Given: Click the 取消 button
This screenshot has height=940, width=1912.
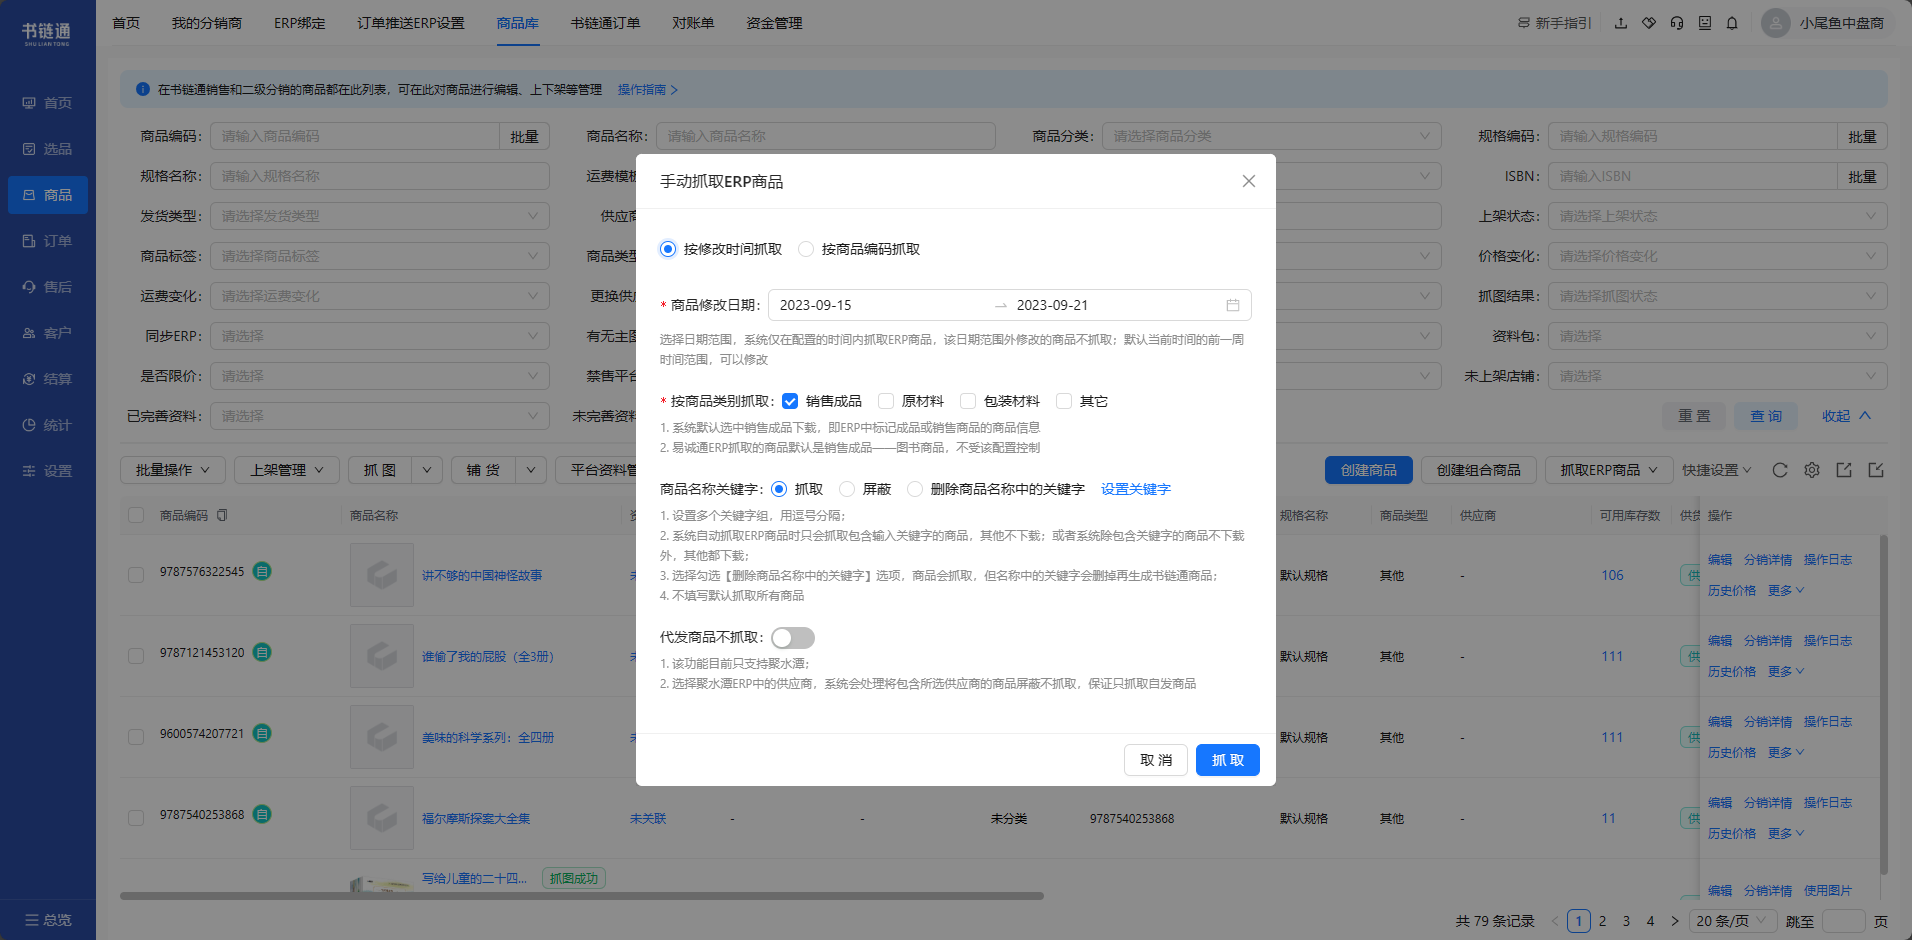Looking at the screenshot, I should tap(1156, 760).
